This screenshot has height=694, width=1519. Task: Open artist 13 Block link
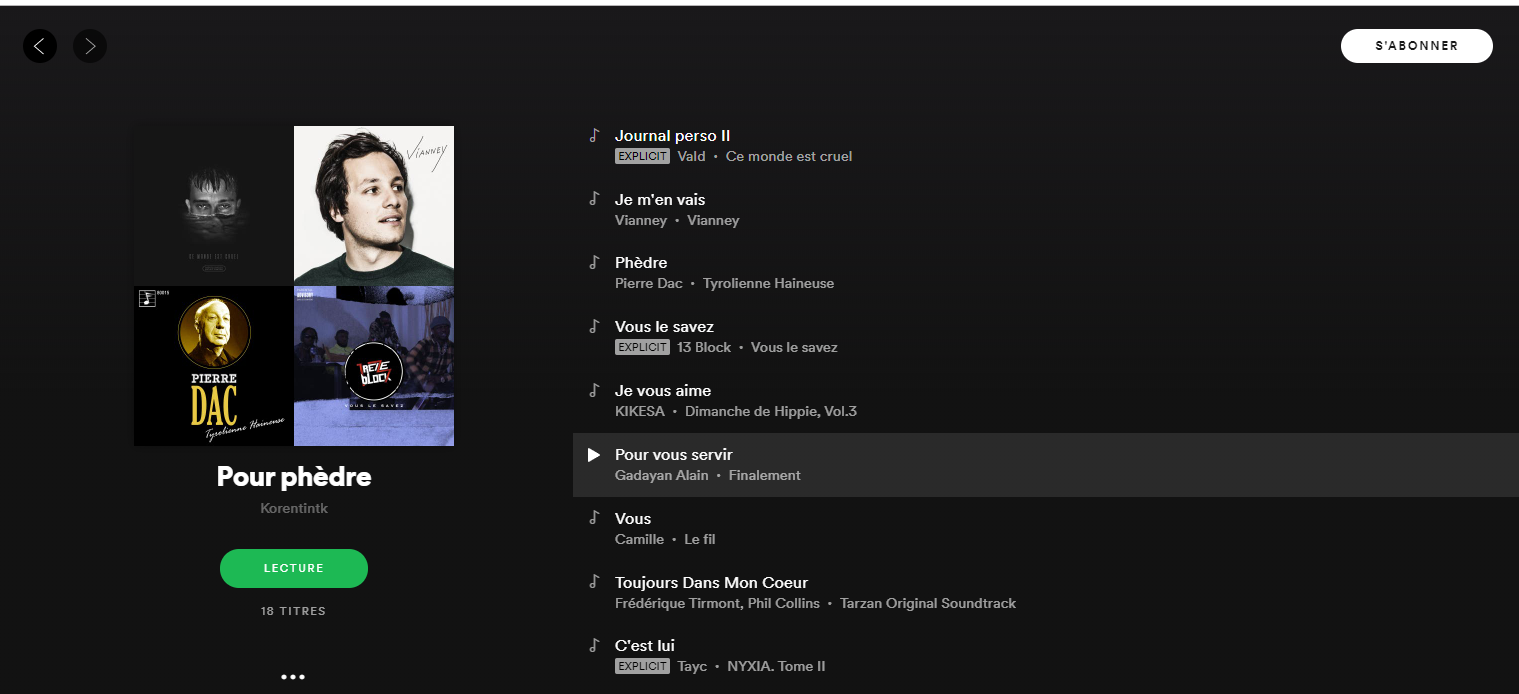coord(704,347)
